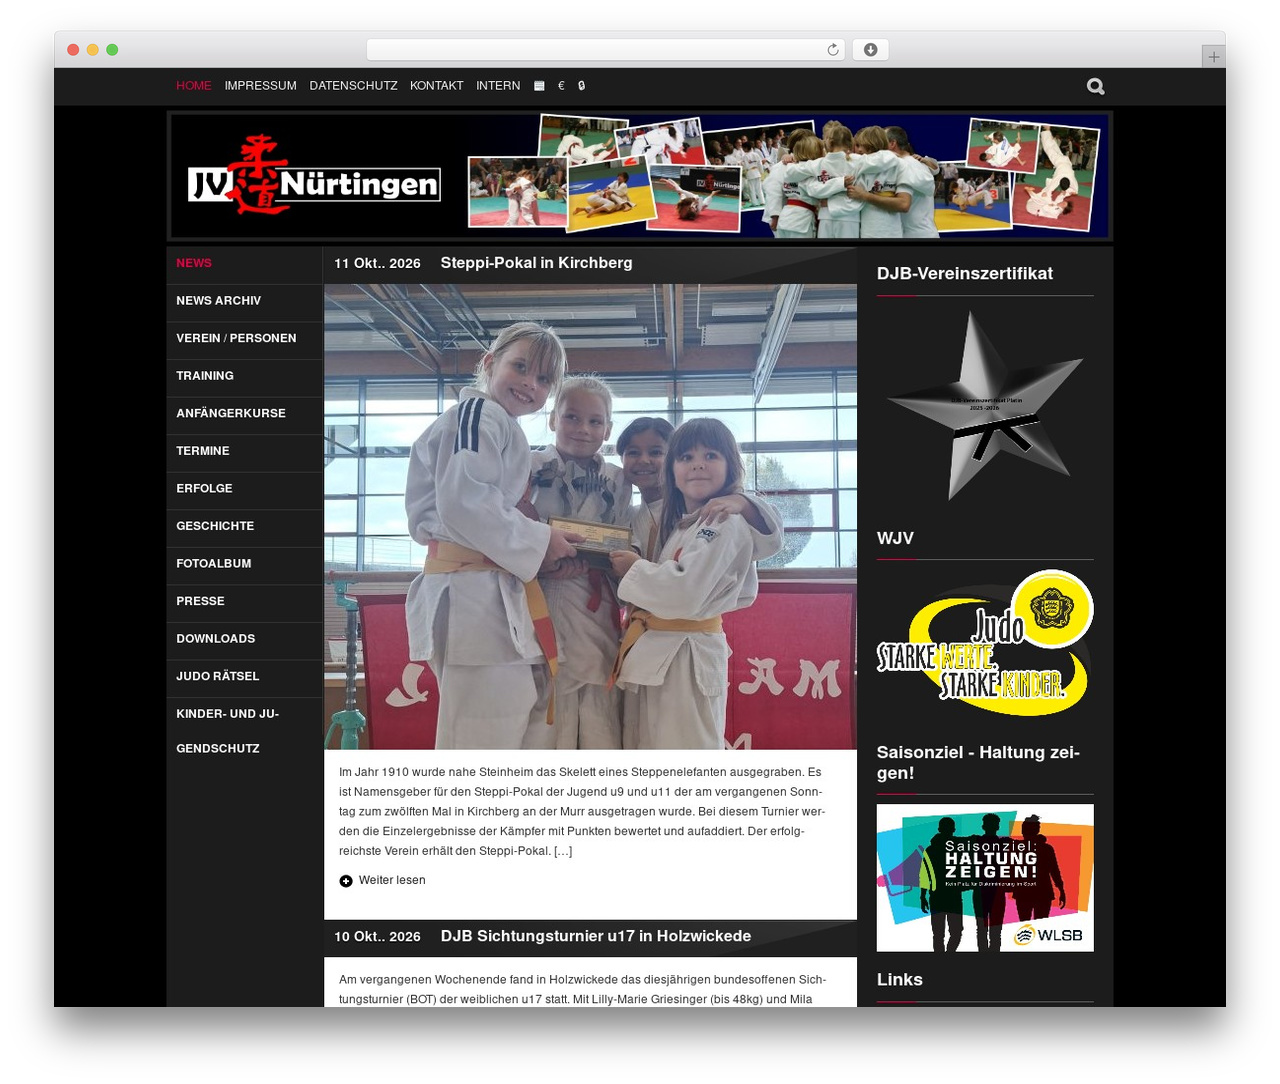Image resolution: width=1280 pixels, height=1084 pixels.
Task: Click the euro symbol in top navigation
Action: (x=561, y=86)
